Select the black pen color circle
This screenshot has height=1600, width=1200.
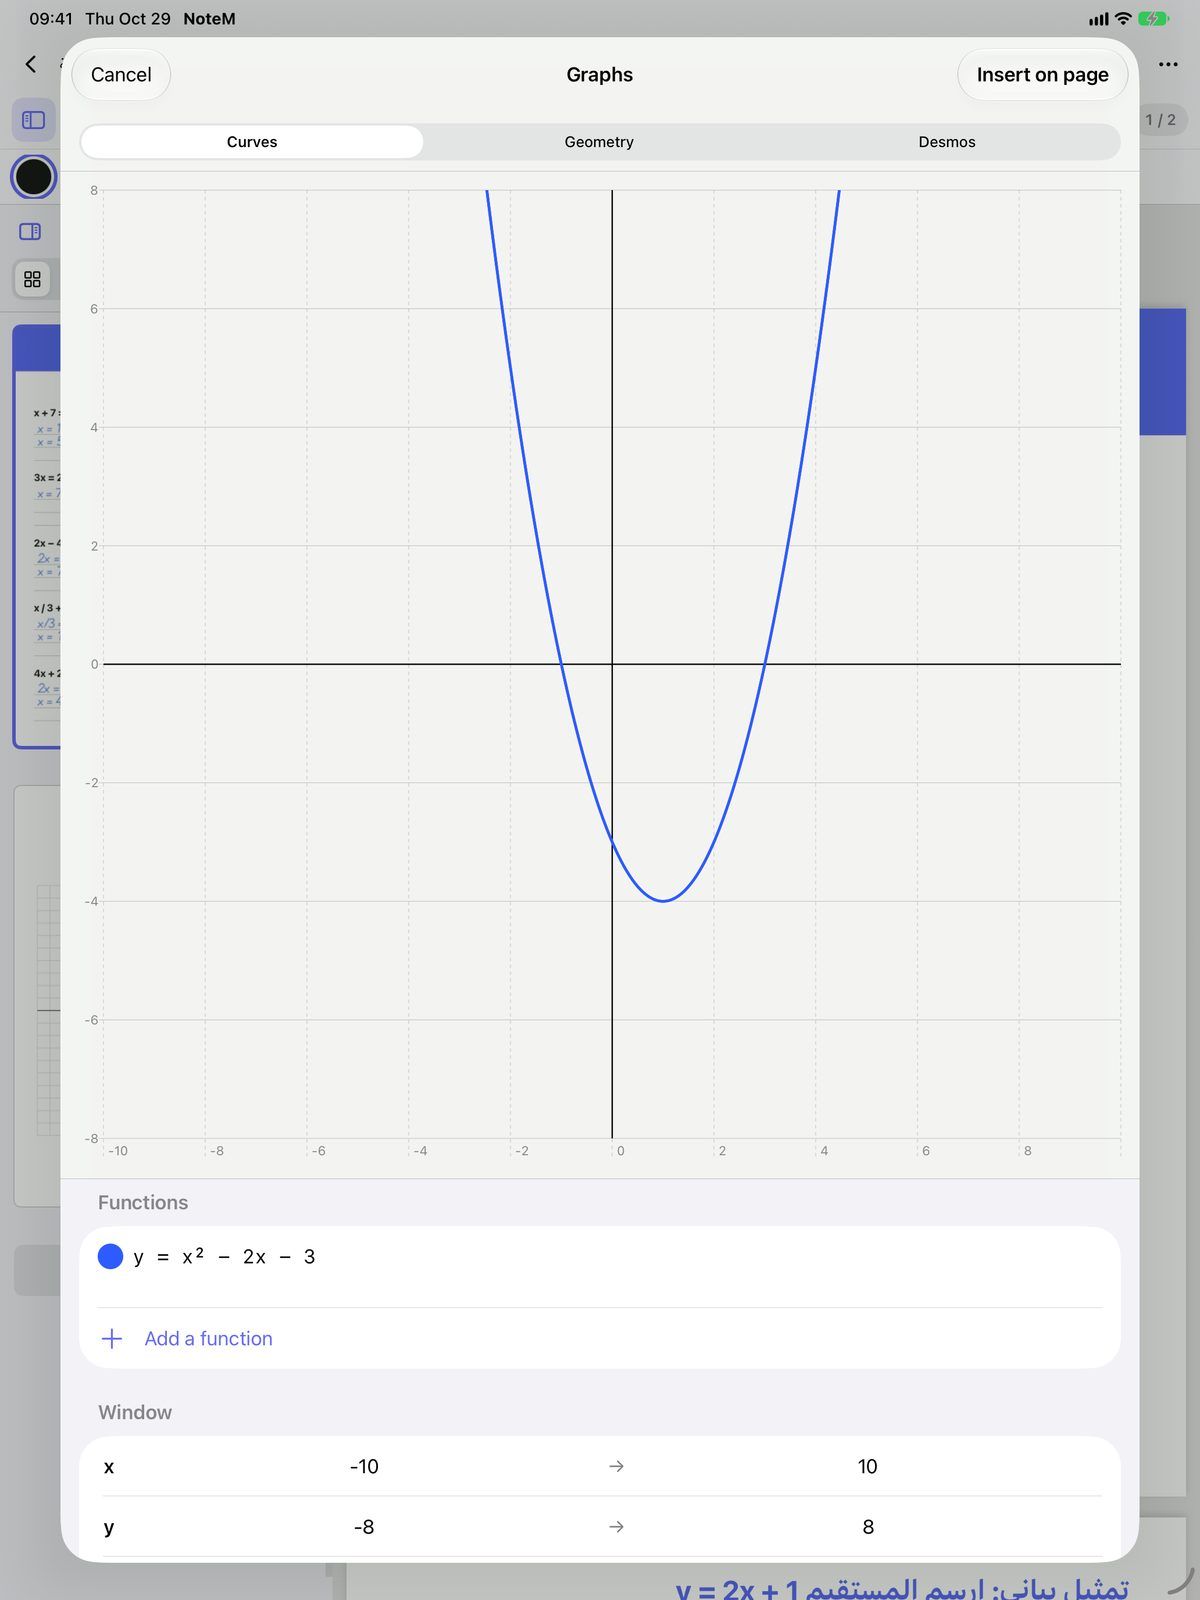point(34,177)
